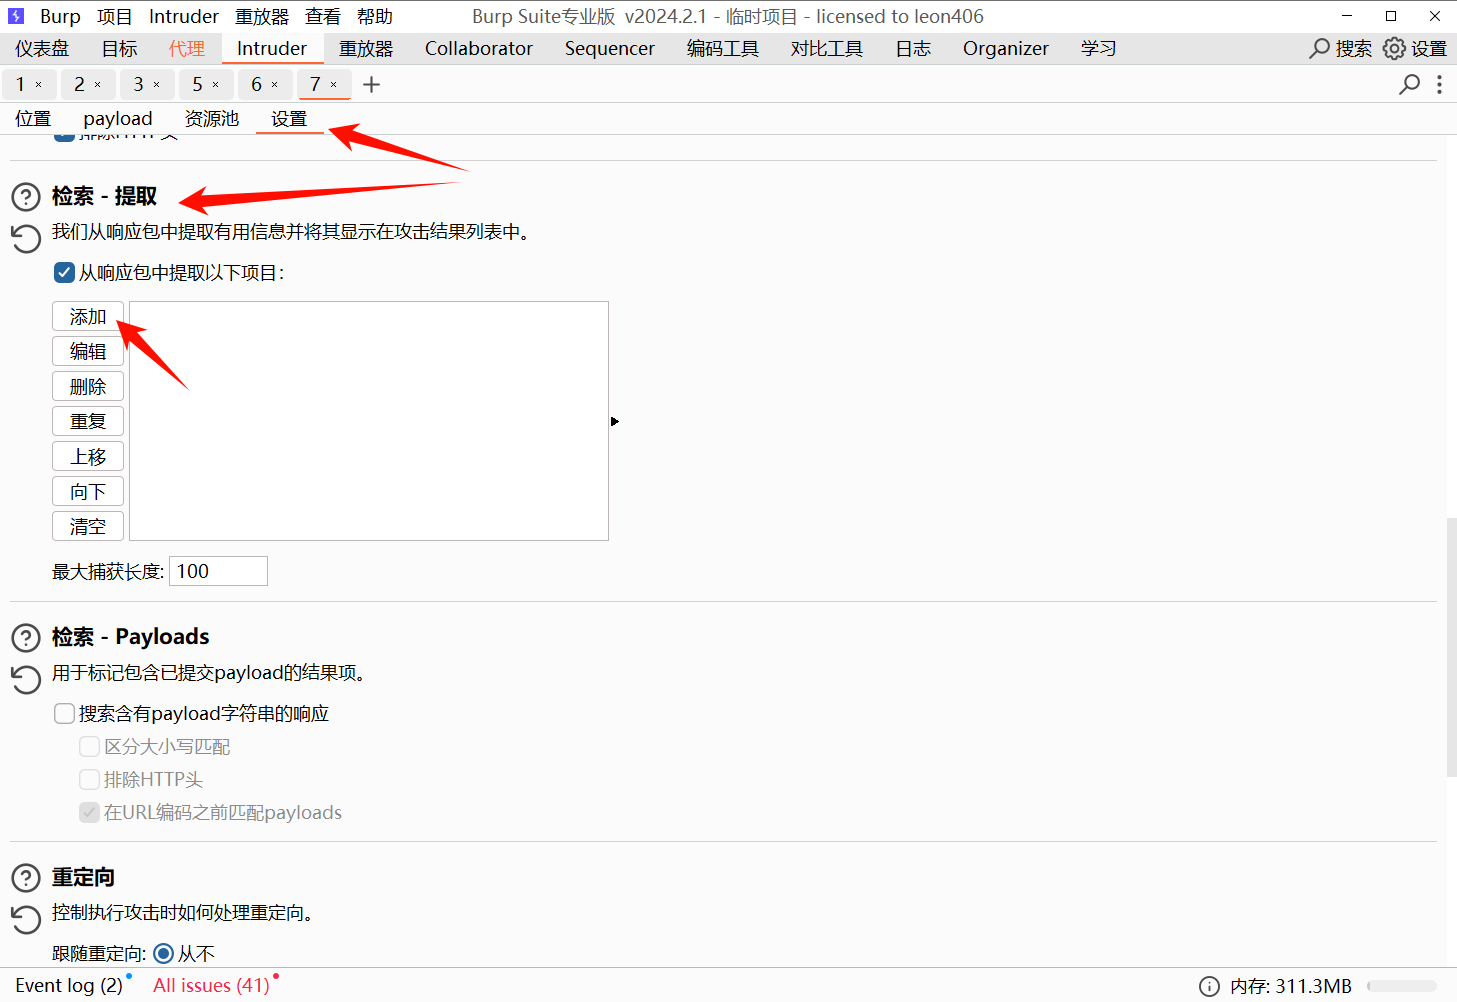Screen dimensions: 1457x1002
Task: Close Intruder tab 6
Action: (x=275, y=85)
